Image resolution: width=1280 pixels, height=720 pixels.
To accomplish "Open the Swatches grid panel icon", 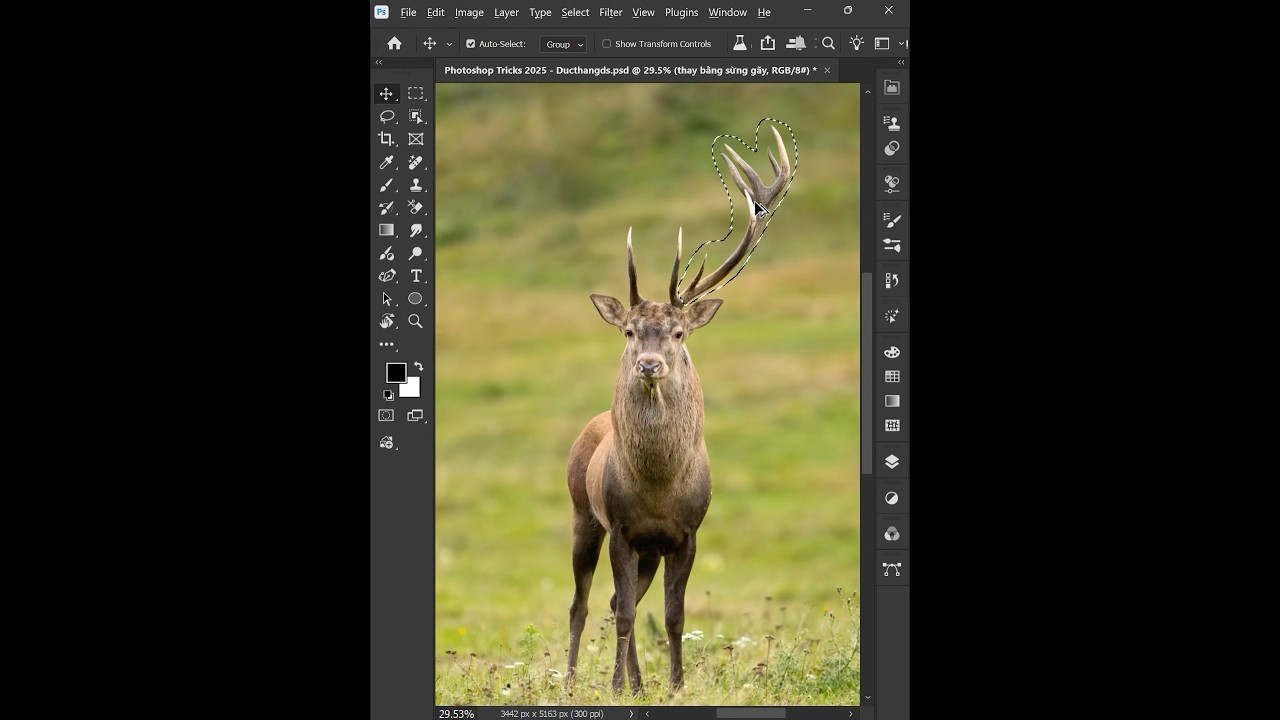I will point(892,377).
